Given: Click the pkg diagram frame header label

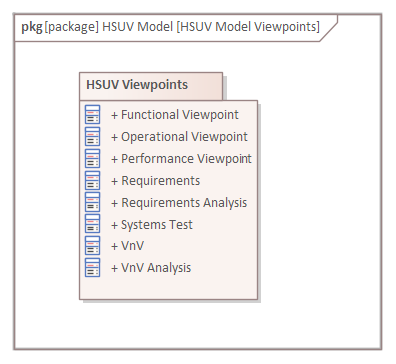Looking at the screenshot, I should point(32,27).
